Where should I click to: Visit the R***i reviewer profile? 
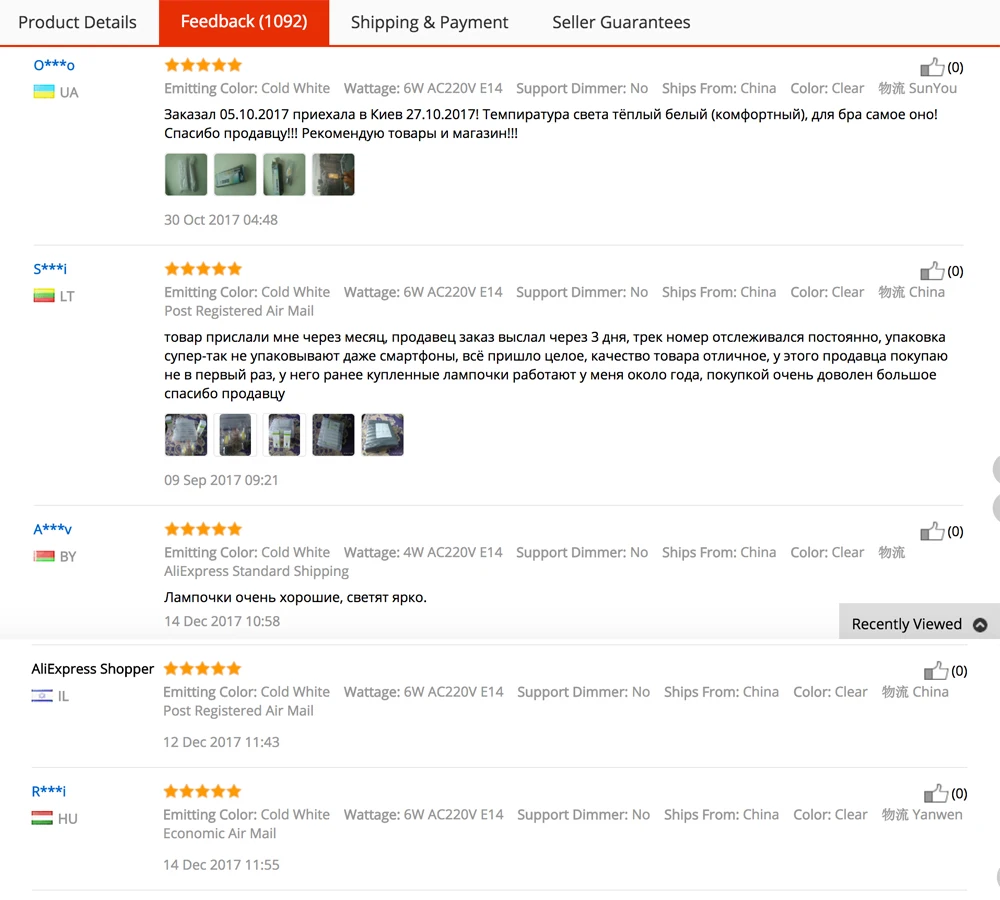[x=49, y=791]
